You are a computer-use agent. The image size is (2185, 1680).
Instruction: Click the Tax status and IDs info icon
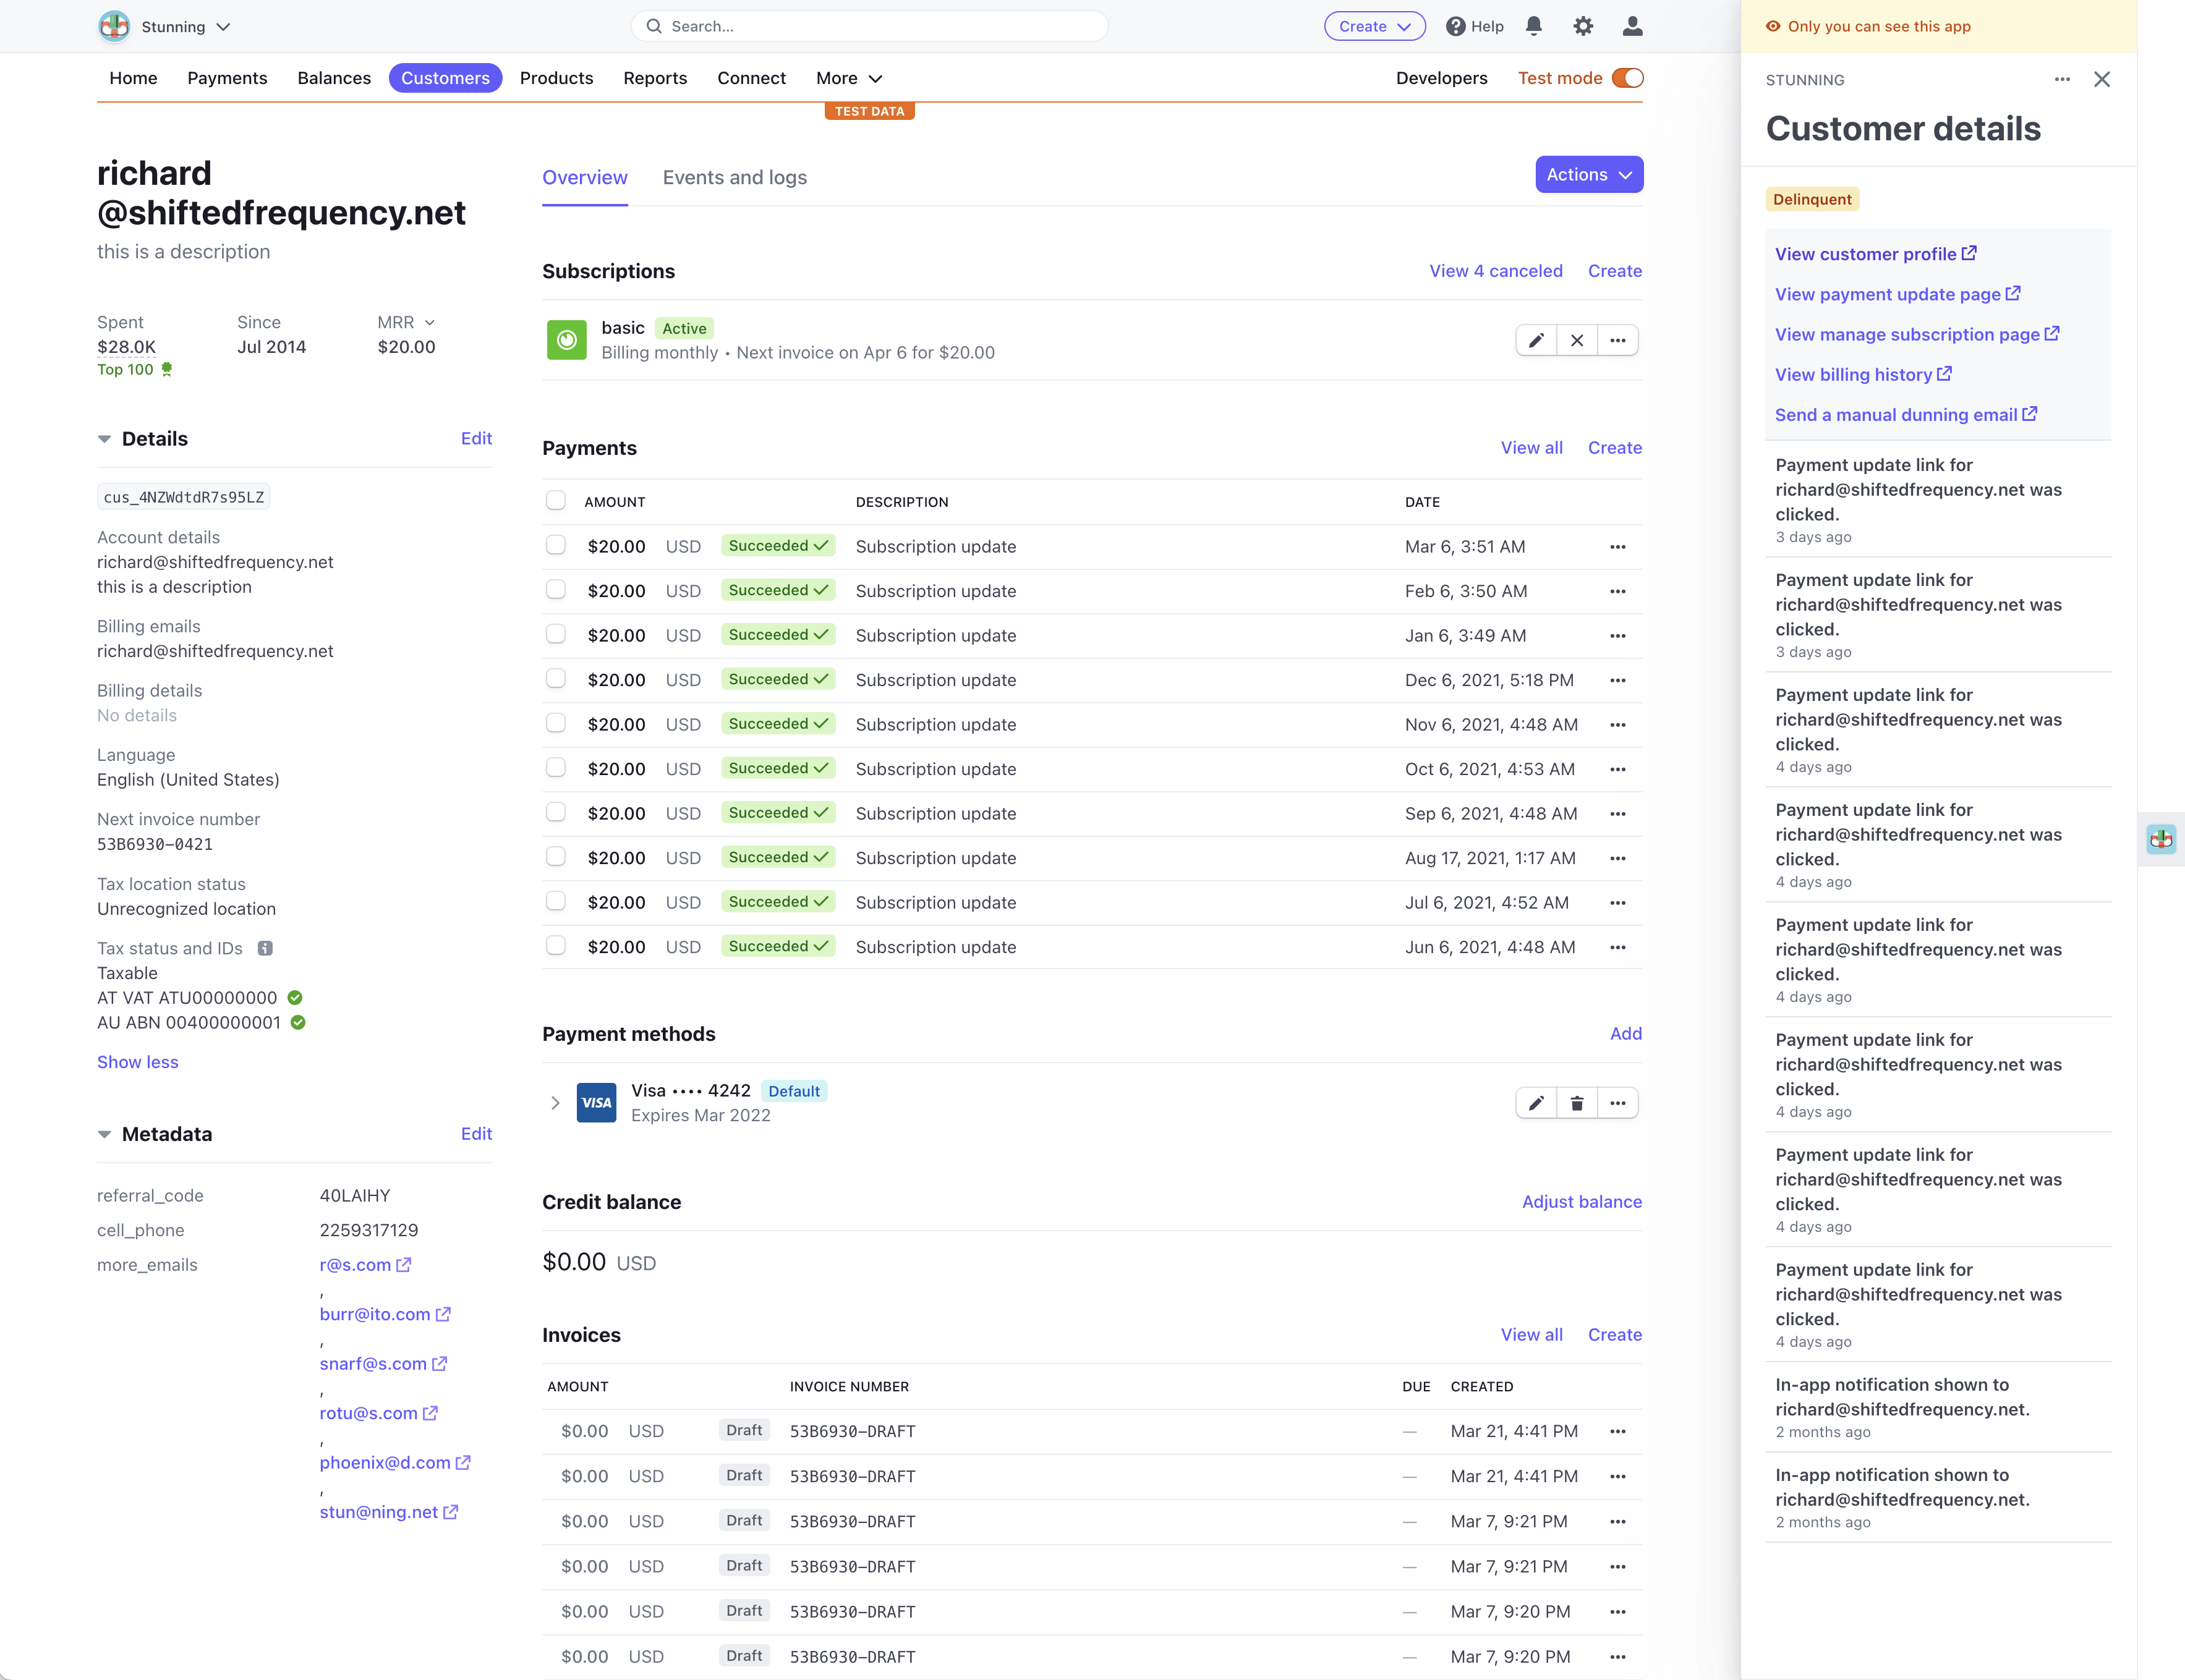pyautogui.click(x=265, y=948)
